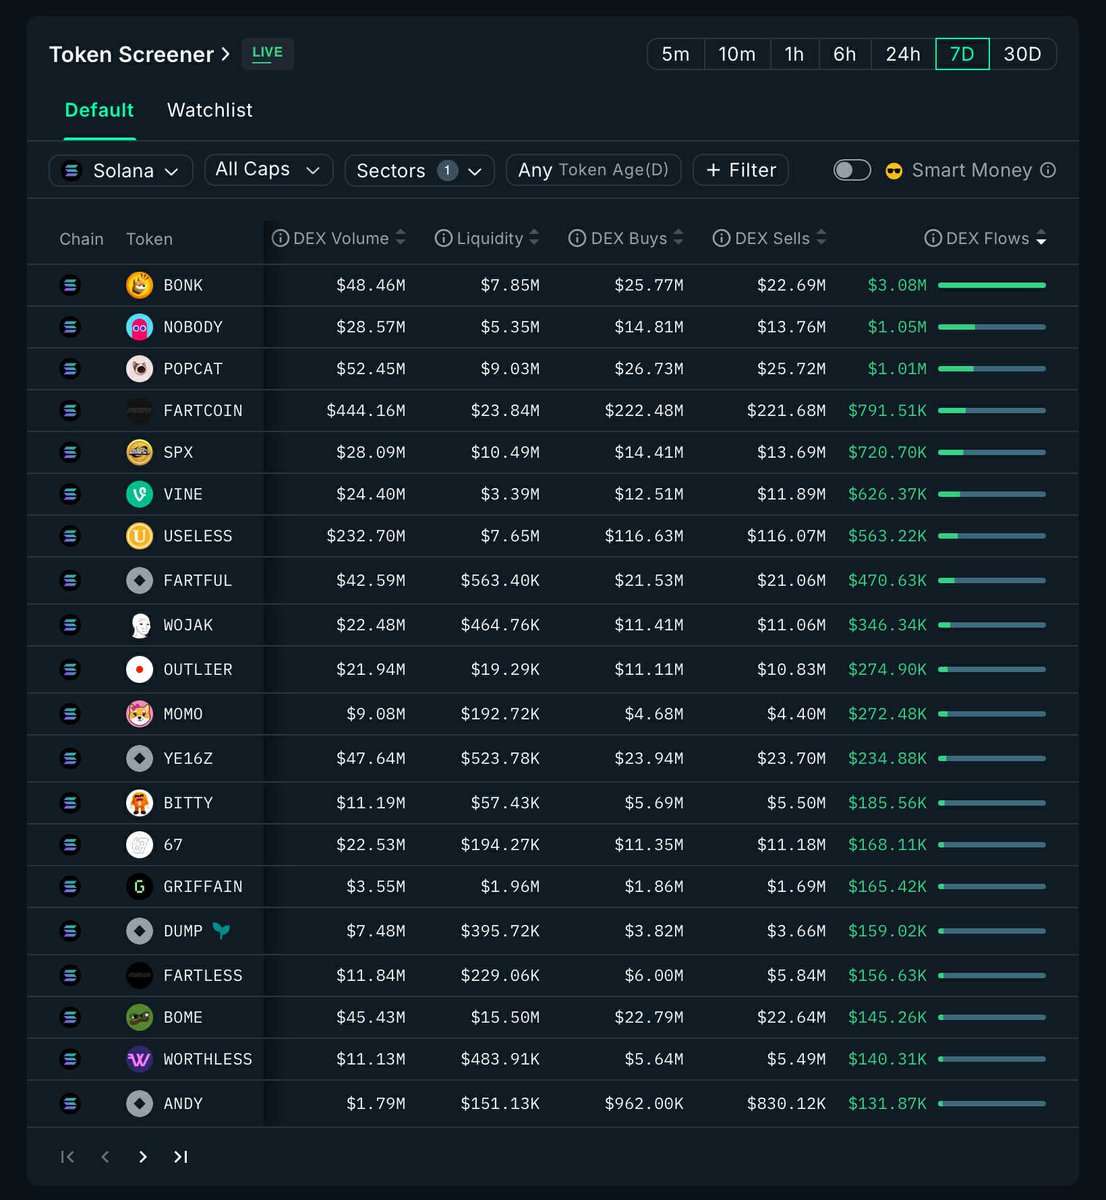This screenshot has height=1200, width=1106.
Task: Select the 30D timeframe
Action: coord(1022,54)
